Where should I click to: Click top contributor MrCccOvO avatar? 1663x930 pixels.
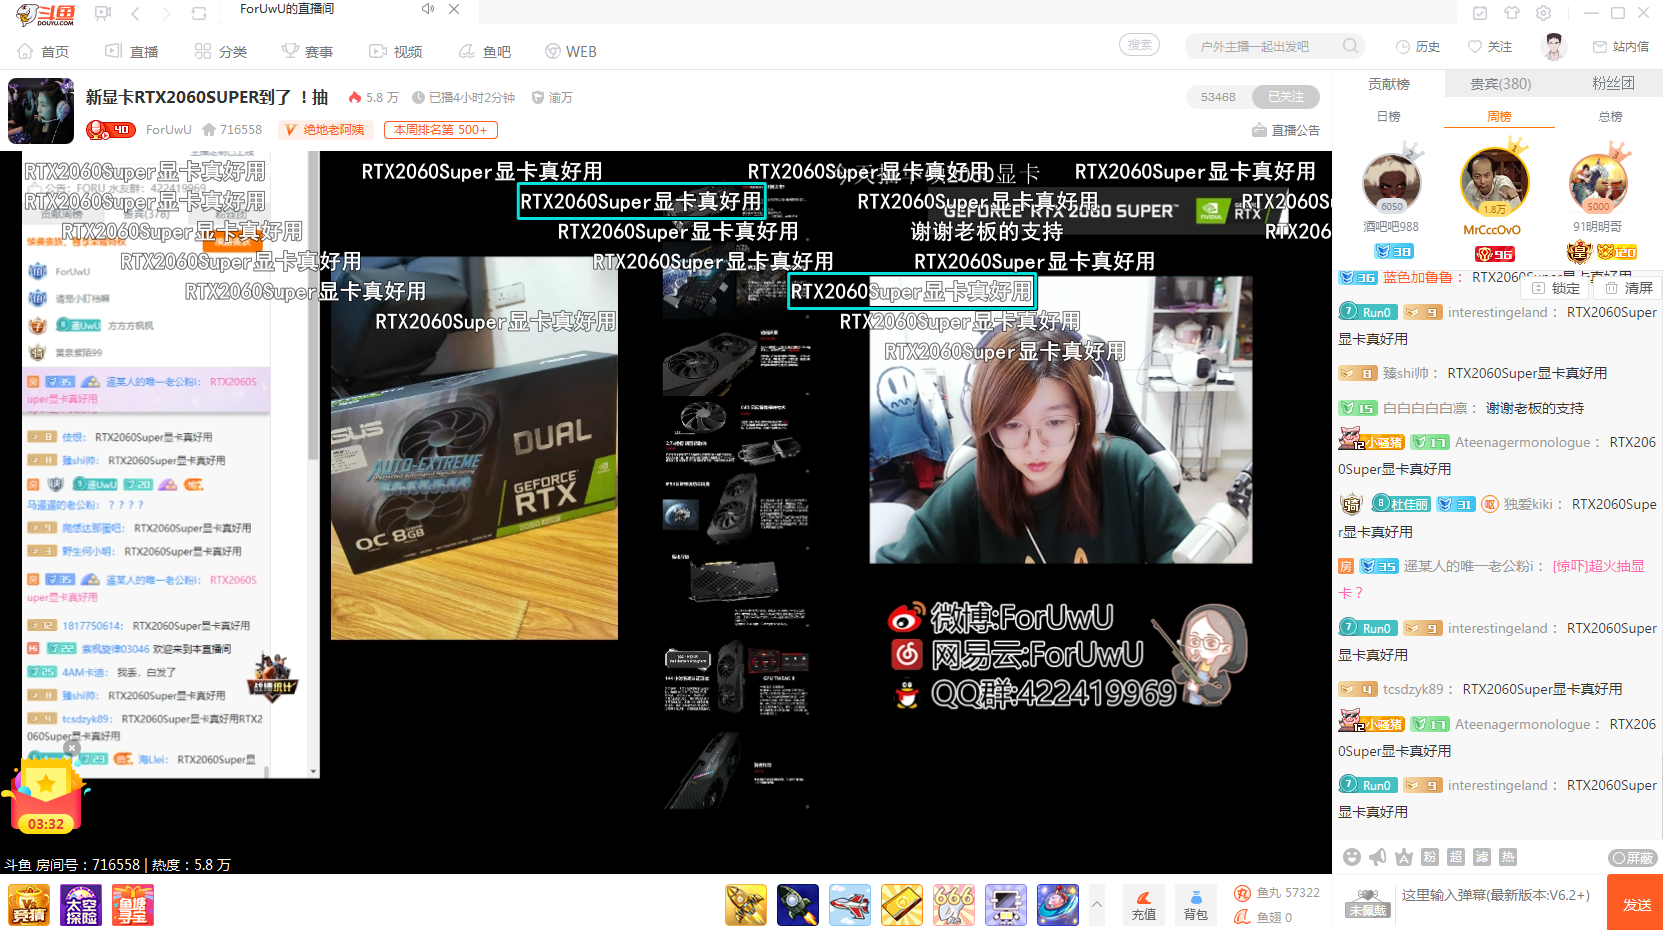(x=1493, y=181)
